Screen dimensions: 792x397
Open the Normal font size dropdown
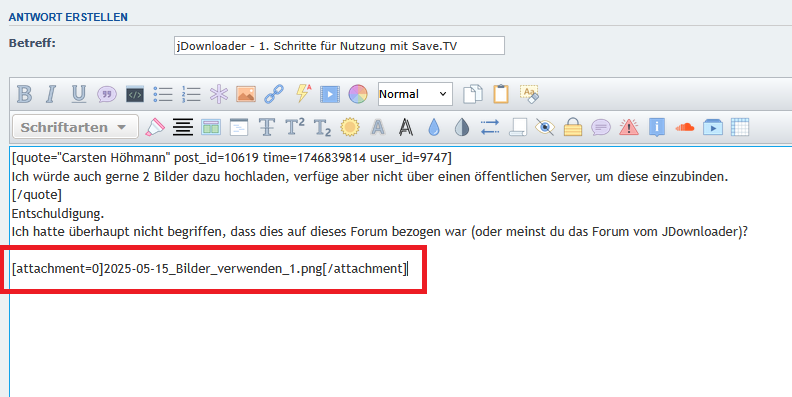(415, 94)
